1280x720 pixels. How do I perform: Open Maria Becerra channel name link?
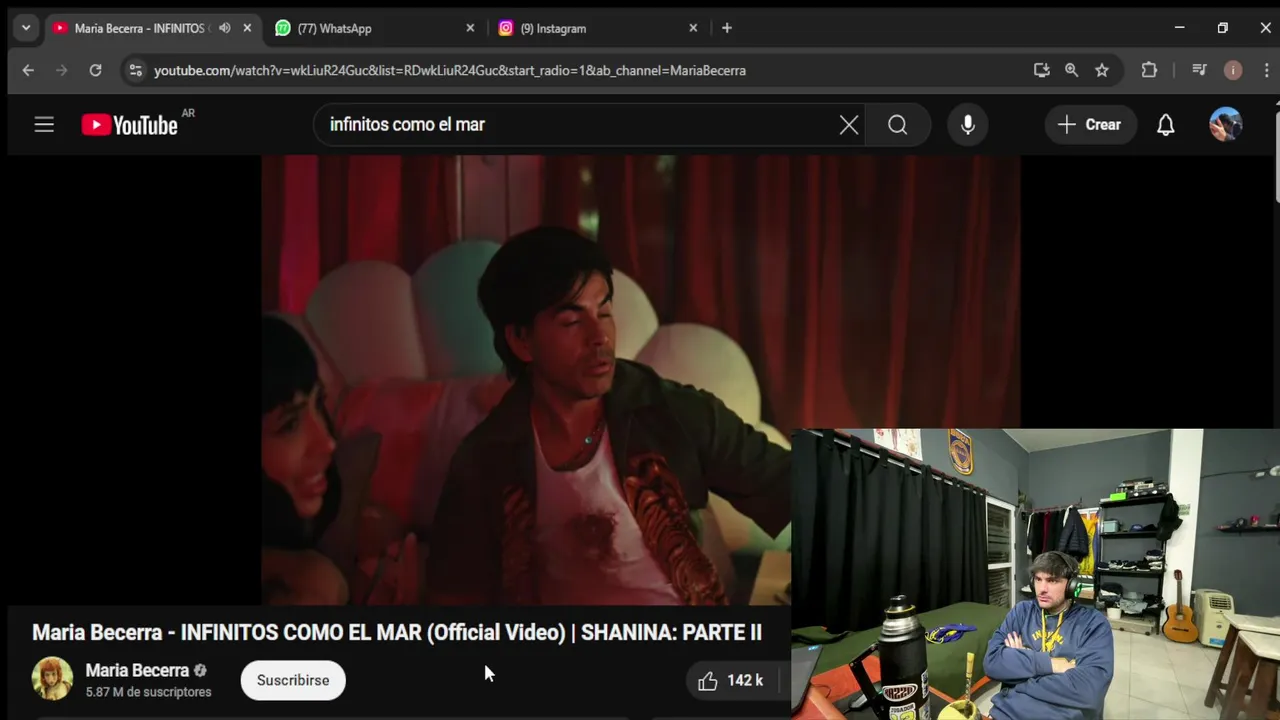[x=137, y=671]
